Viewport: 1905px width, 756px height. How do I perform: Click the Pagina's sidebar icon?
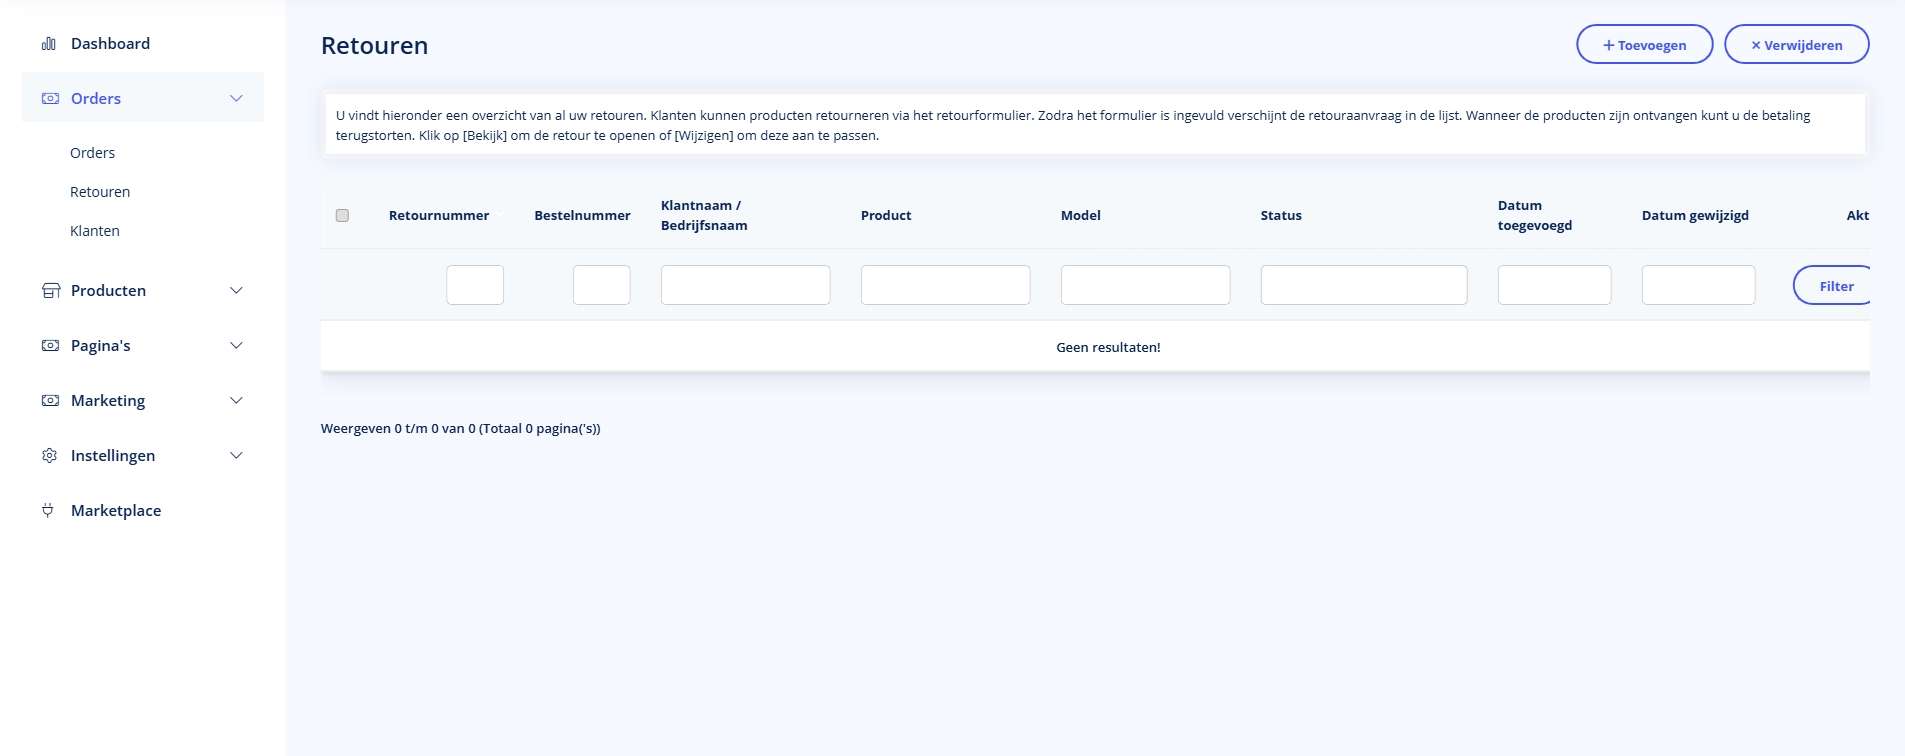point(50,346)
